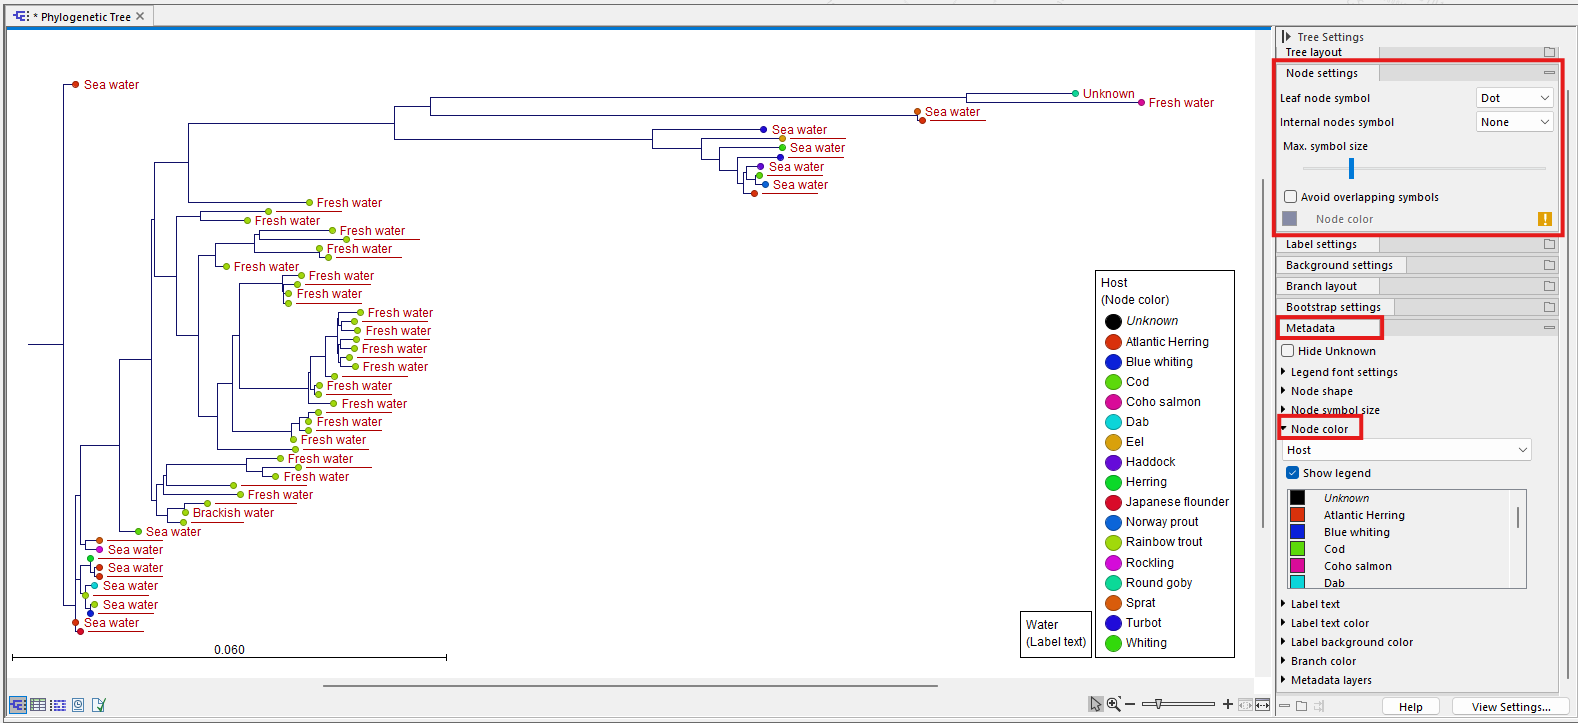Select the zoom in magnifier tool

point(1114,705)
